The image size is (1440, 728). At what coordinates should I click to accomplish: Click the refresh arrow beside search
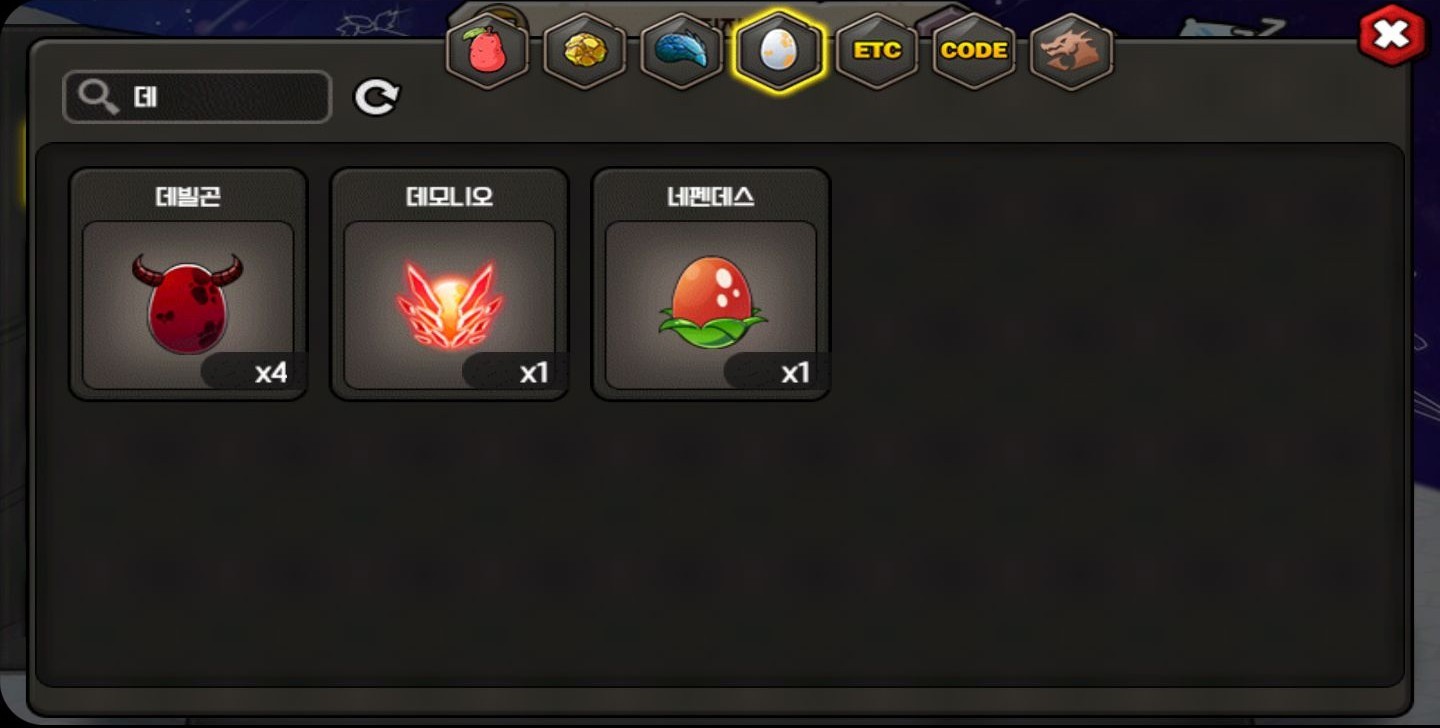(x=376, y=97)
